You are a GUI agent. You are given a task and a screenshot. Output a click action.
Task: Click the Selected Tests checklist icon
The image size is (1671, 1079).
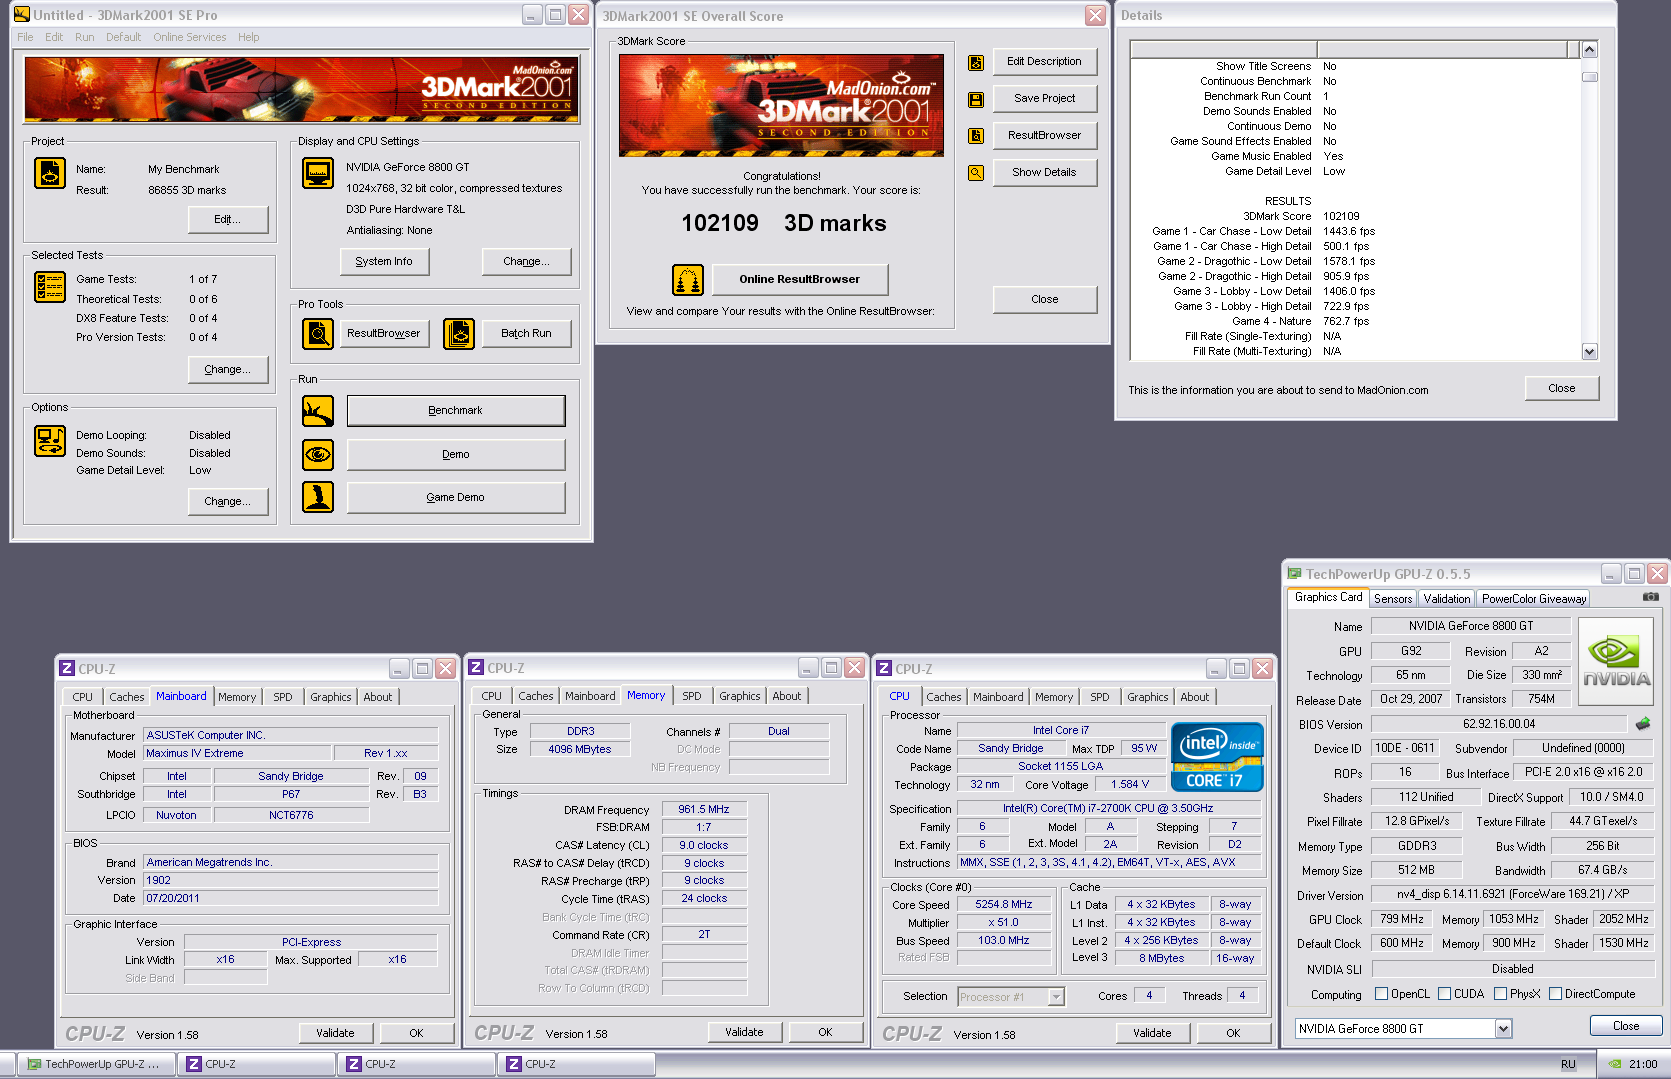point(50,287)
